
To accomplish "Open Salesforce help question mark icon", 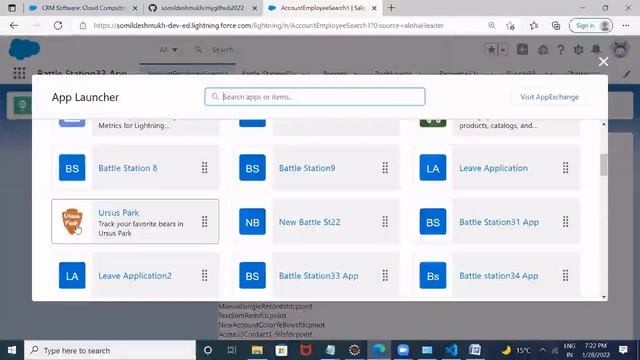I will pyautogui.click(x=561, y=50).
